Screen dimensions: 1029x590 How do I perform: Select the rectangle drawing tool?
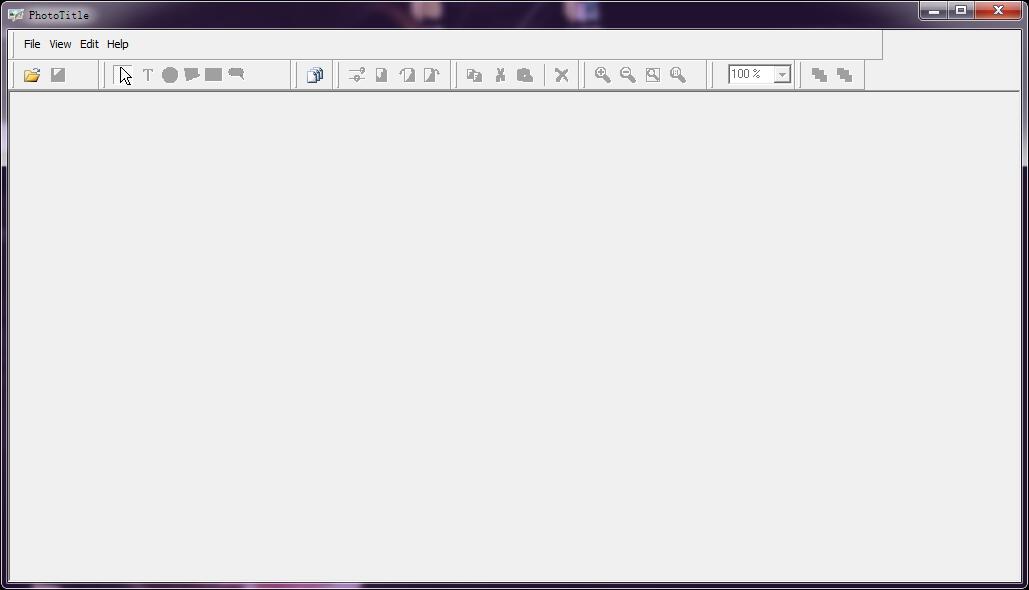(x=212, y=74)
